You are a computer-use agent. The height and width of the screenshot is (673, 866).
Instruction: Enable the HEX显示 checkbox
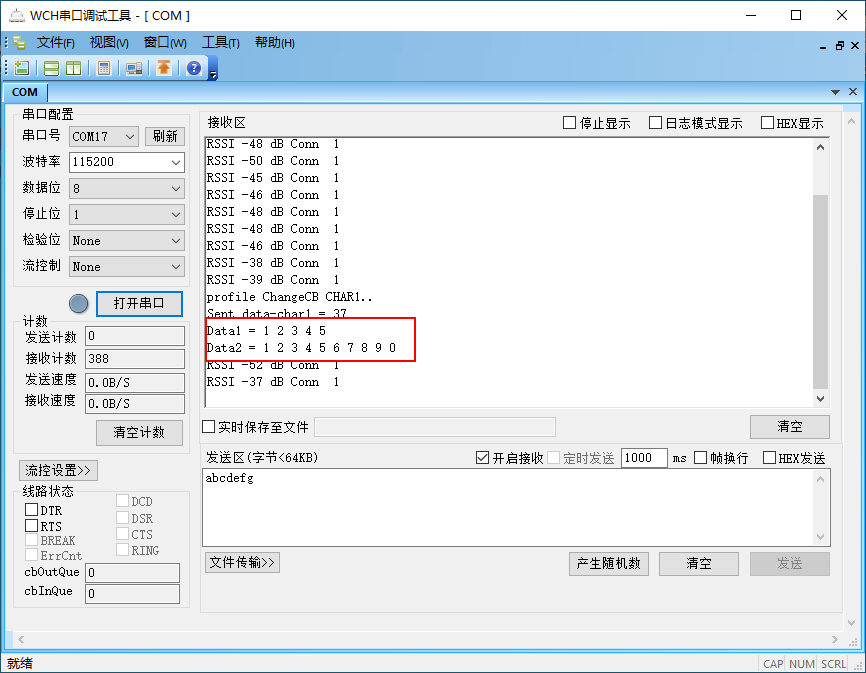[x=767, y=123]
